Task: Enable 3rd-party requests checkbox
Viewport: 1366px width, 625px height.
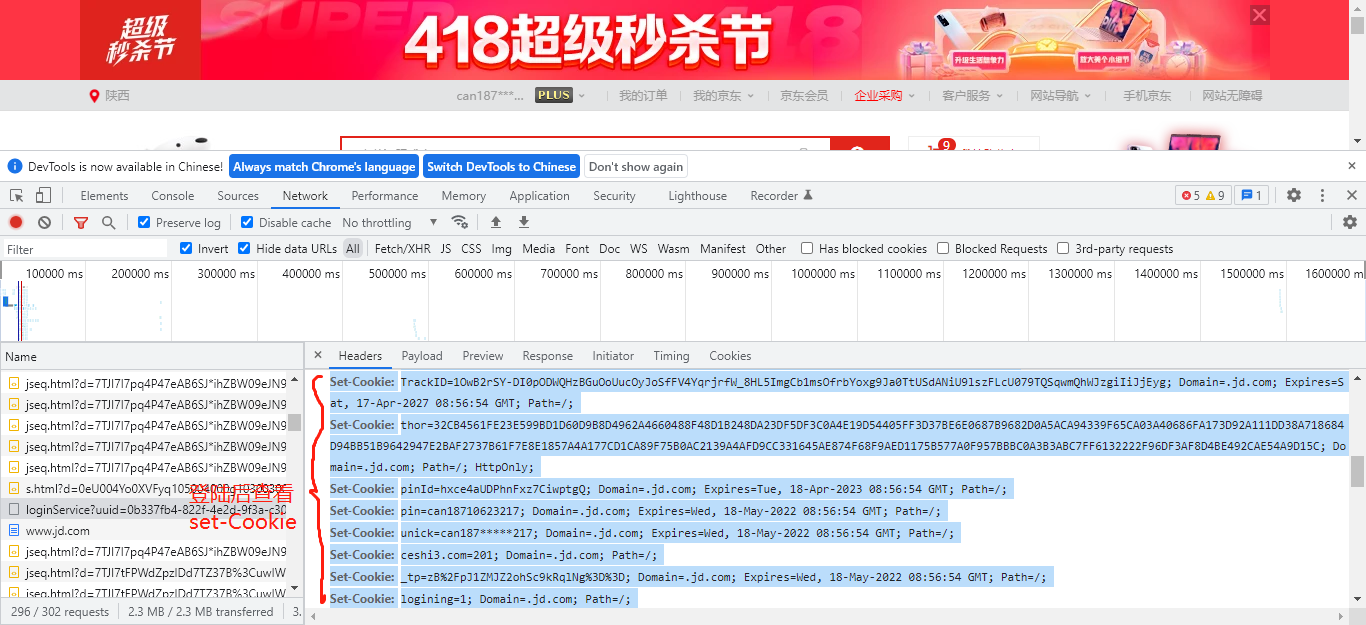Action: [x=1064, y=248]
